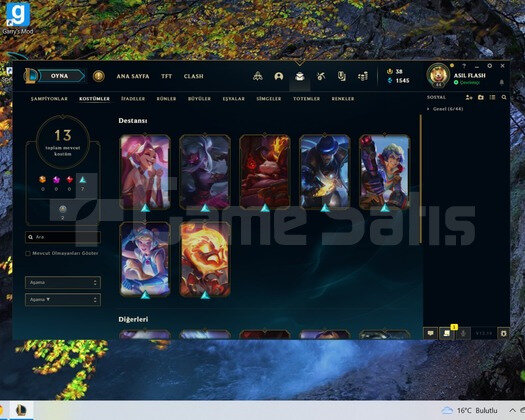Switch to the SİMGELER tab
Image resolution: width=525 pixels, height=420 pixels.
269,99
